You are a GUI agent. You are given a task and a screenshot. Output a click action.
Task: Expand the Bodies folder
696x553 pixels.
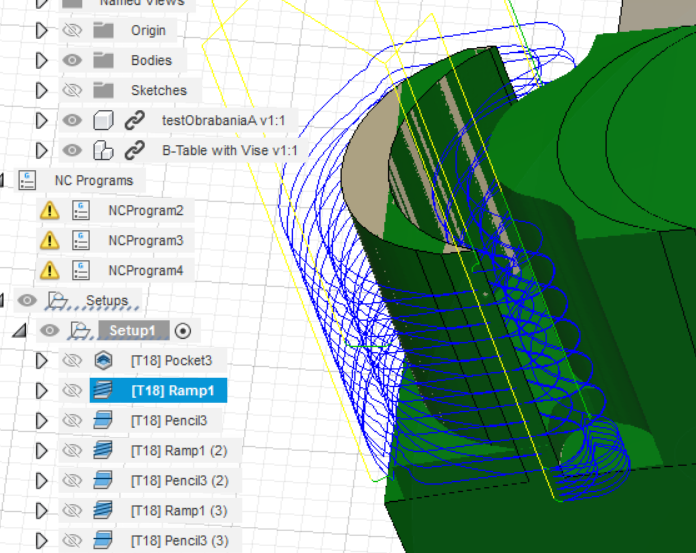click(x=41, y=60)
